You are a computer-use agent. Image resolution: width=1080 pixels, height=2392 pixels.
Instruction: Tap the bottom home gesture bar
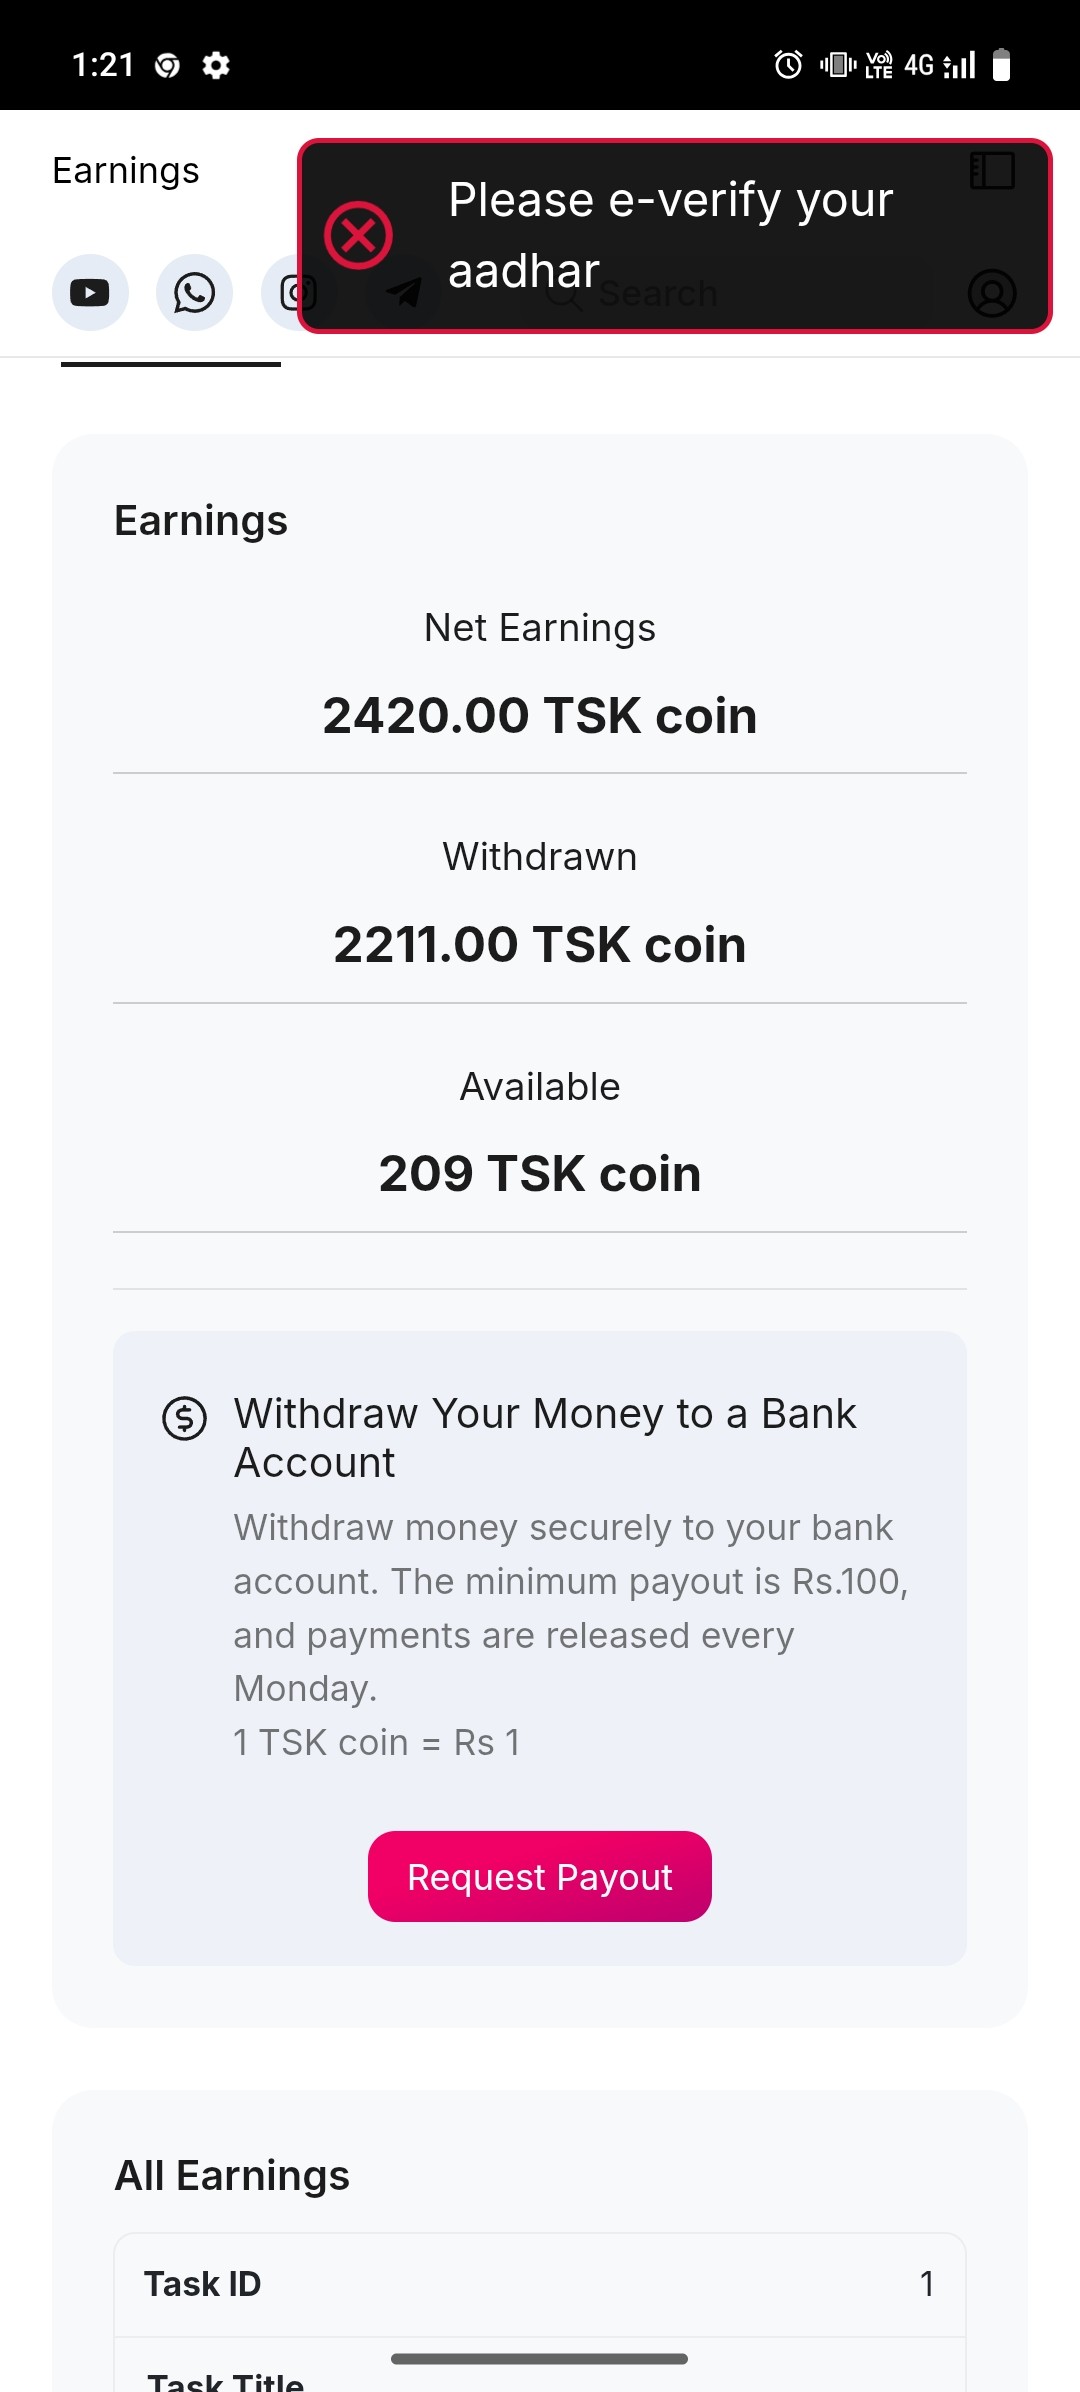(x=540, y=2359)
